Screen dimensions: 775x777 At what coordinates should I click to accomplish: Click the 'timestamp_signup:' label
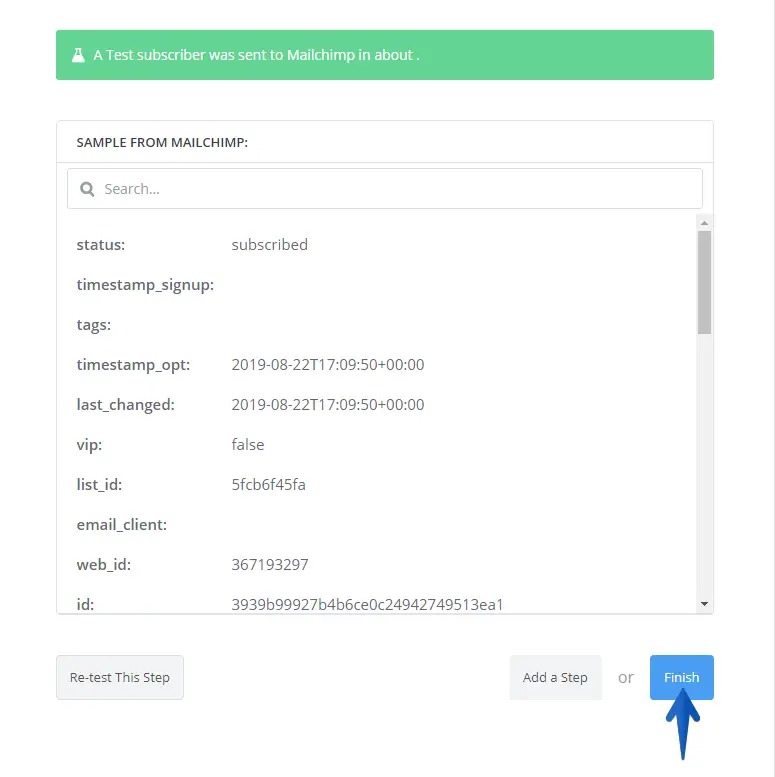click(145, 285)
